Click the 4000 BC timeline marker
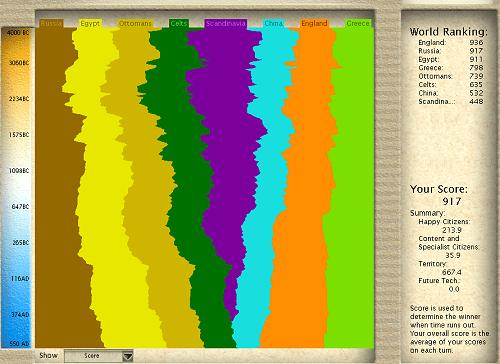The height and width of the screenshot is (364, 500). click(18, 32)
